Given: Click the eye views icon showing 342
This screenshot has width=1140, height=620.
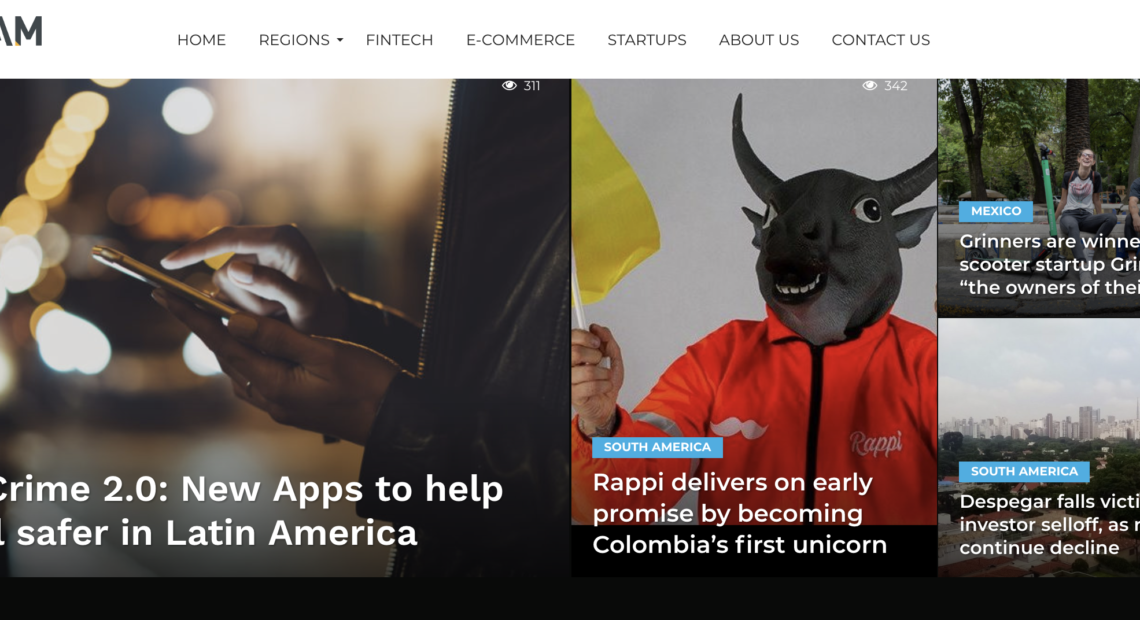Looking at the screenshot, I should [x=870, y=86].
